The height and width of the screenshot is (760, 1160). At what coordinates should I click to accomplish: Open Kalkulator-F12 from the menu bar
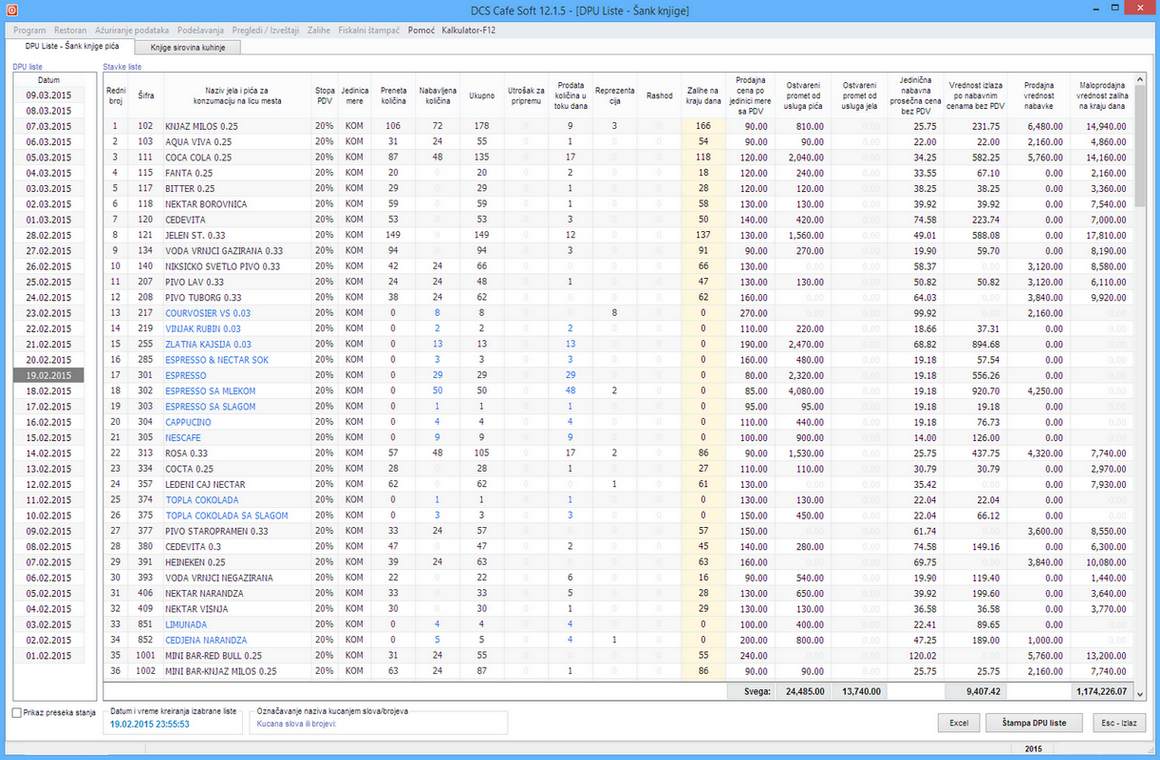(469, 30)
